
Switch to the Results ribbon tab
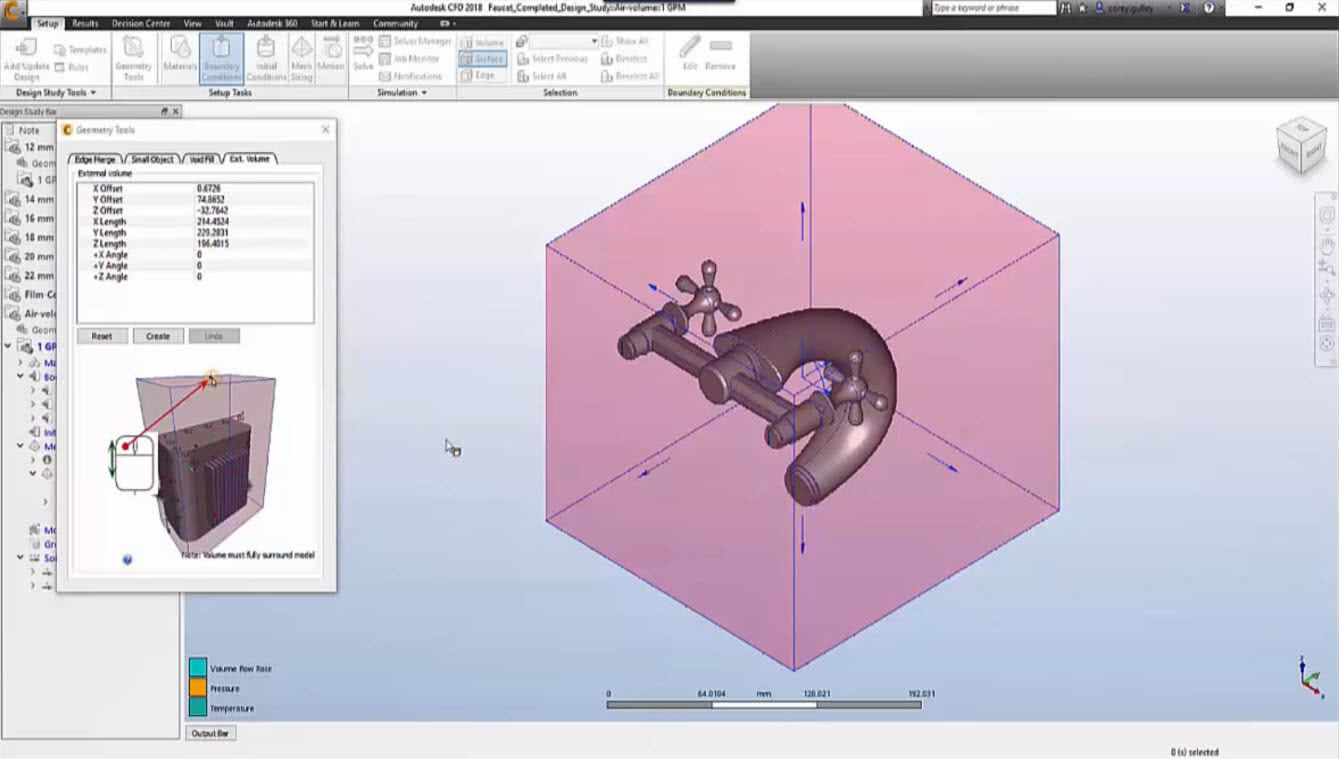coord(85,23)
